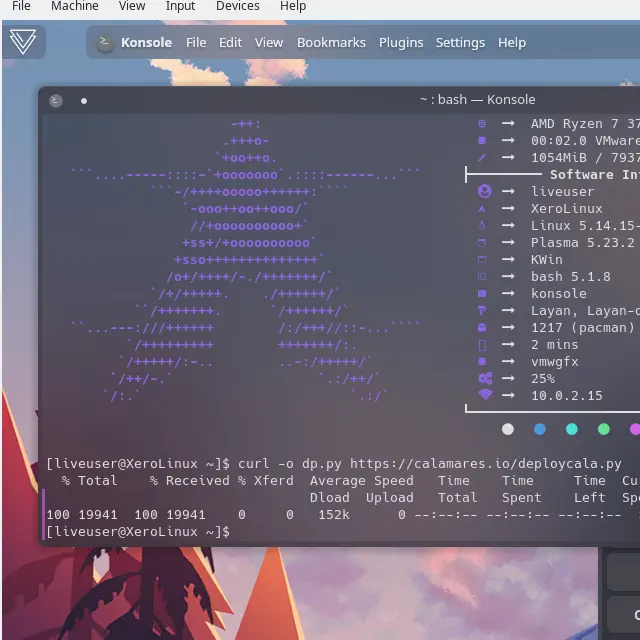This screenshot has width=640, height=640.
Task: Click the calamares.io deploycala.py URL
Action: click(x=486, y=464)
